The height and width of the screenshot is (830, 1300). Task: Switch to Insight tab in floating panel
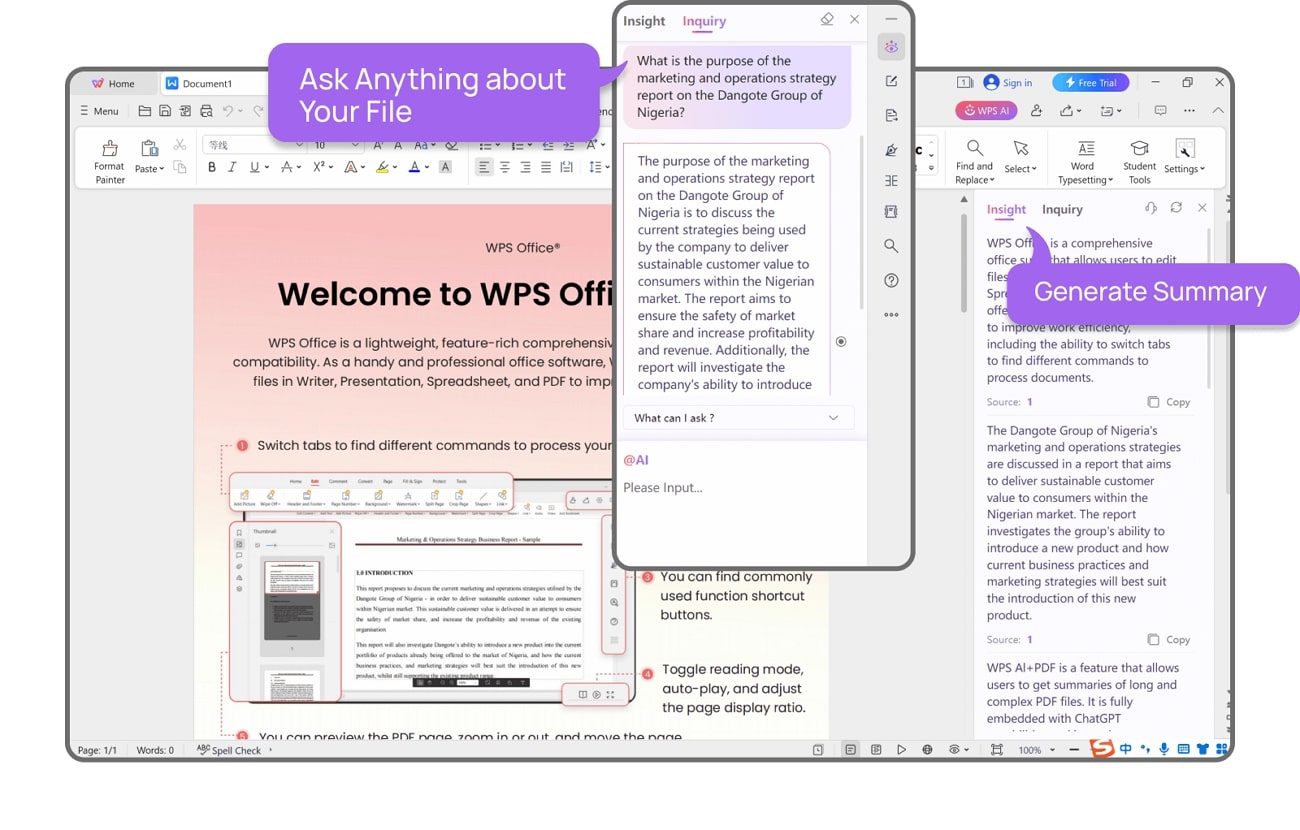click(644, 21)
